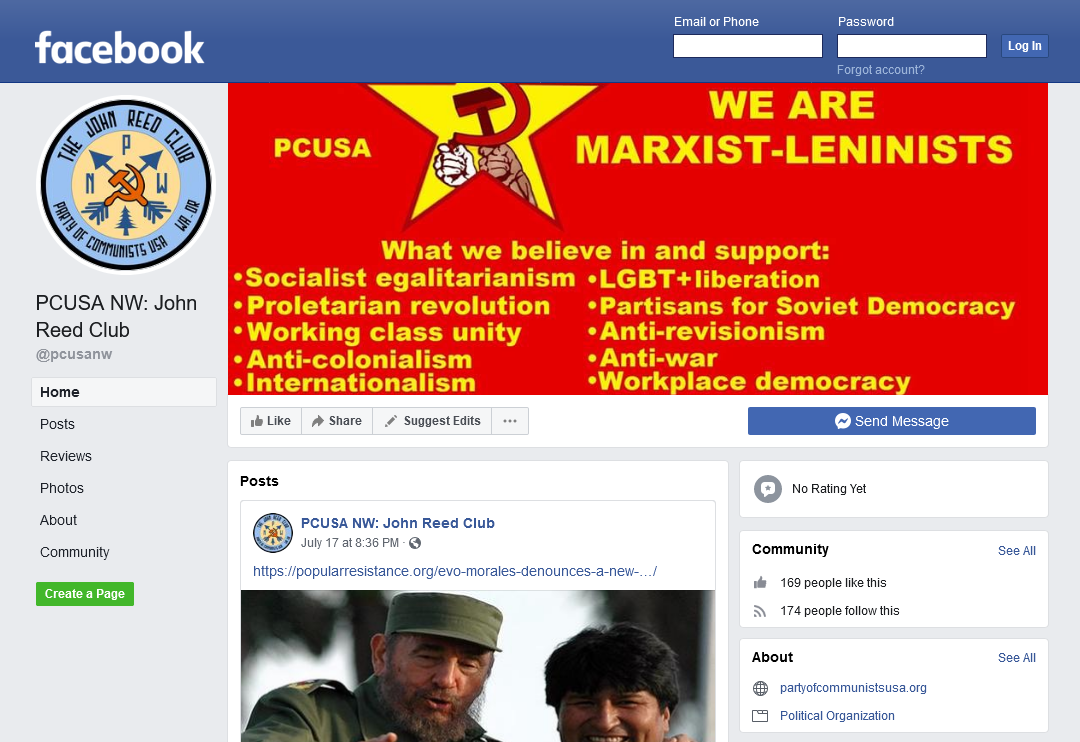Viewport: 1080px width, 742px height.
Task: Click the Email or Phone field
Action: (747, 46)
